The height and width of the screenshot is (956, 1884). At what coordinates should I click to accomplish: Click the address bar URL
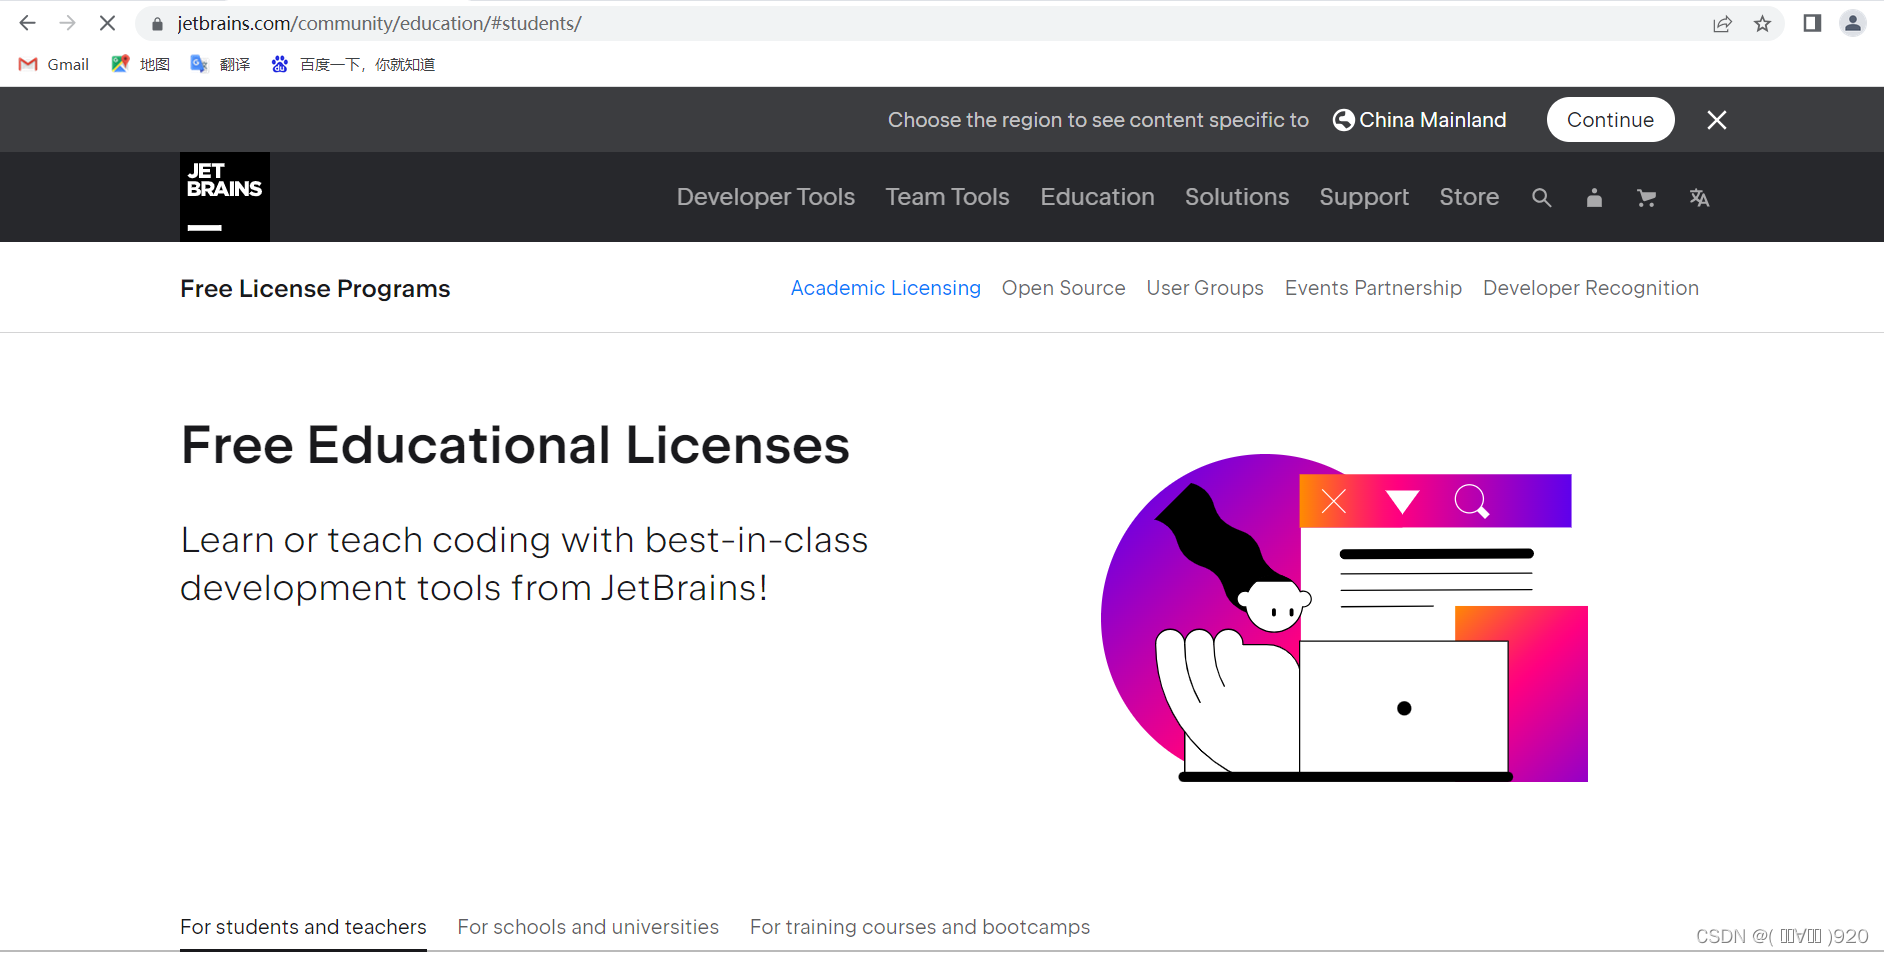(379, 24)
